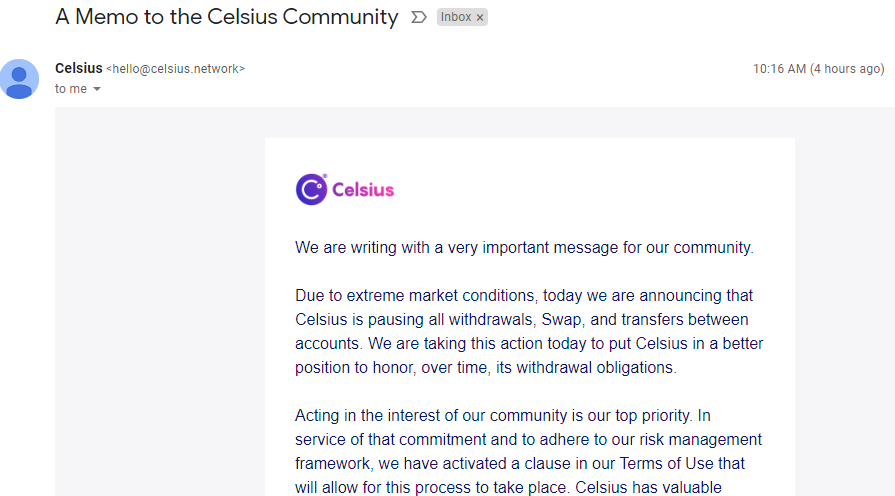Click the word 'Swap' in the memo
Screen dimensions: 895x496
[580, 320]
